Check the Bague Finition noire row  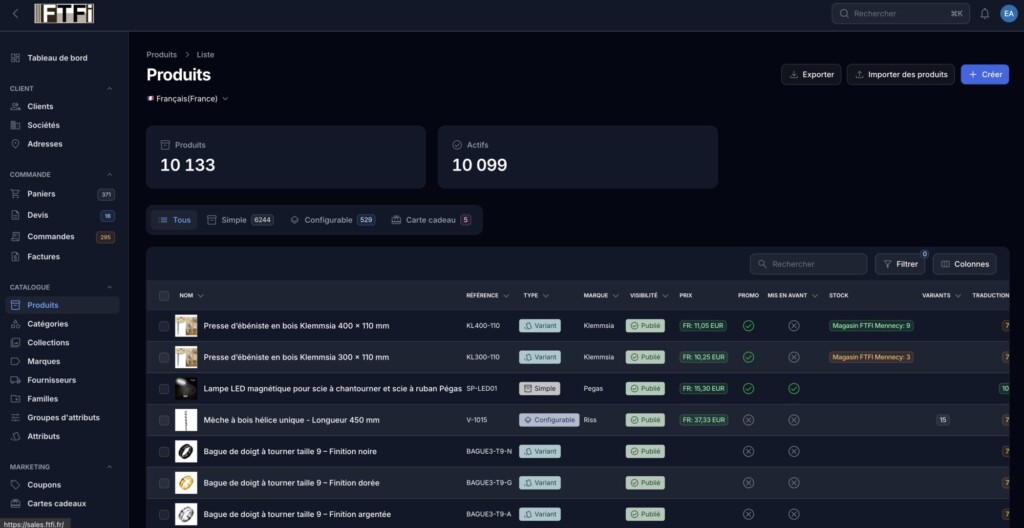[164, 452]
